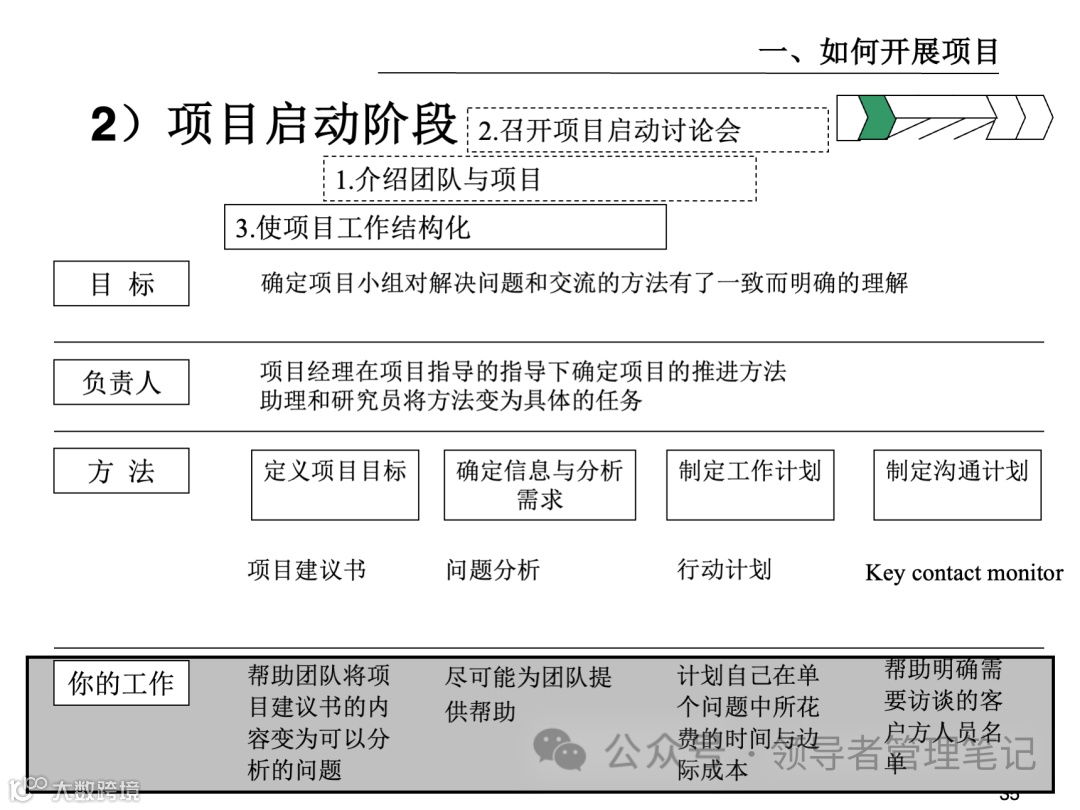Click the 定义项目目标 method box
The height and width of the screenshot is (810, 1080).
(x=335, y=485)
